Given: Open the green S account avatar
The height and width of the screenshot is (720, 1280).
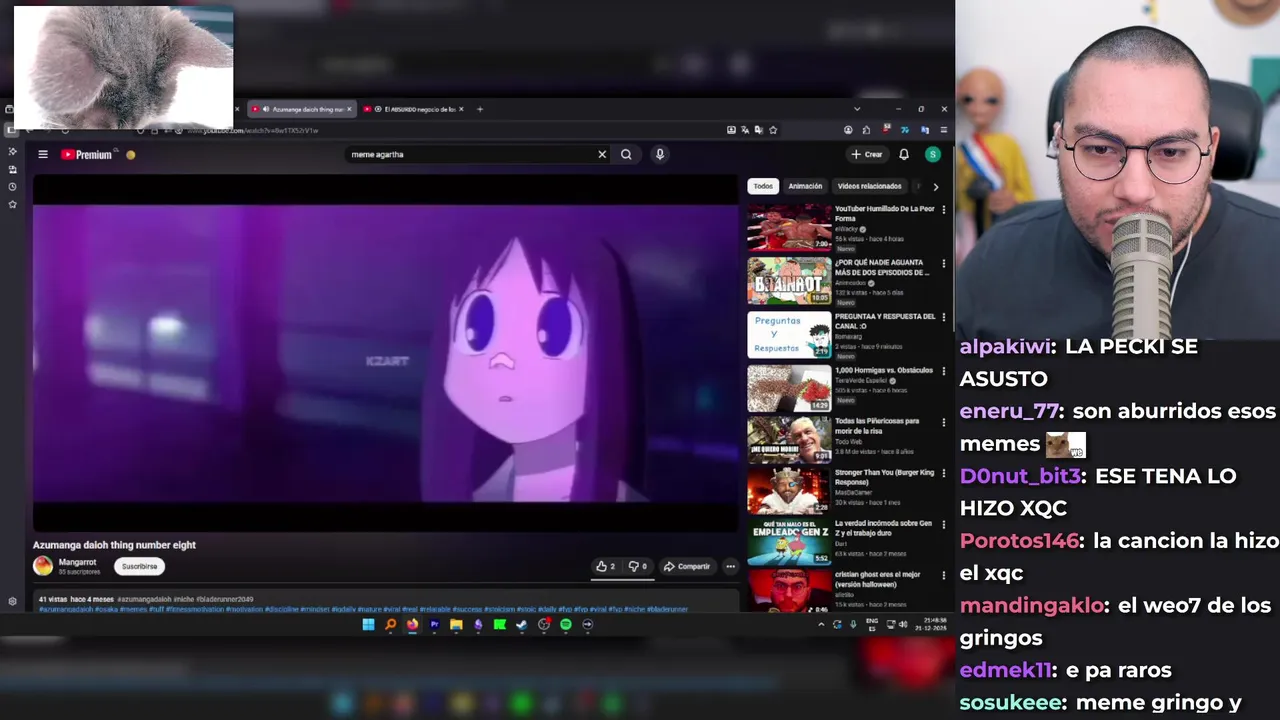Looking at the screenshot, I should [x=933, y=154].
